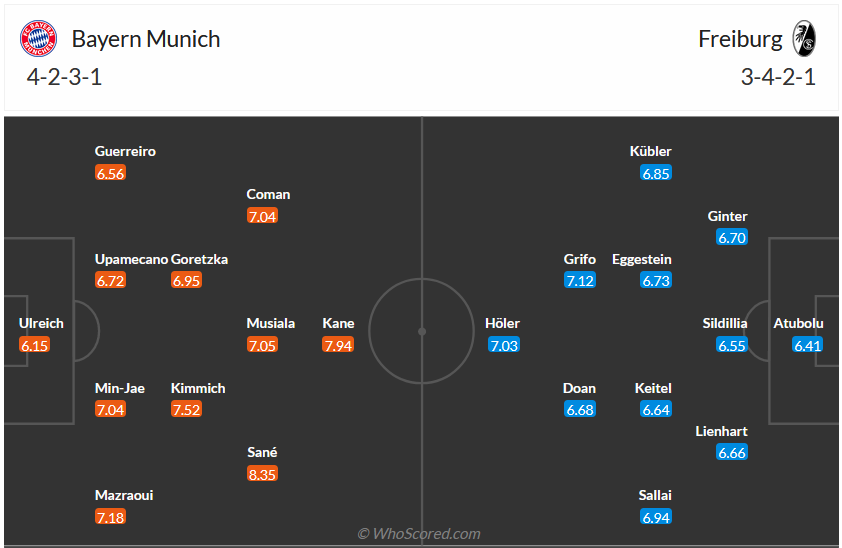Select Sallai's 6.94 rating badge
Viewport: 842px width, 548px height.
(656, 517)
